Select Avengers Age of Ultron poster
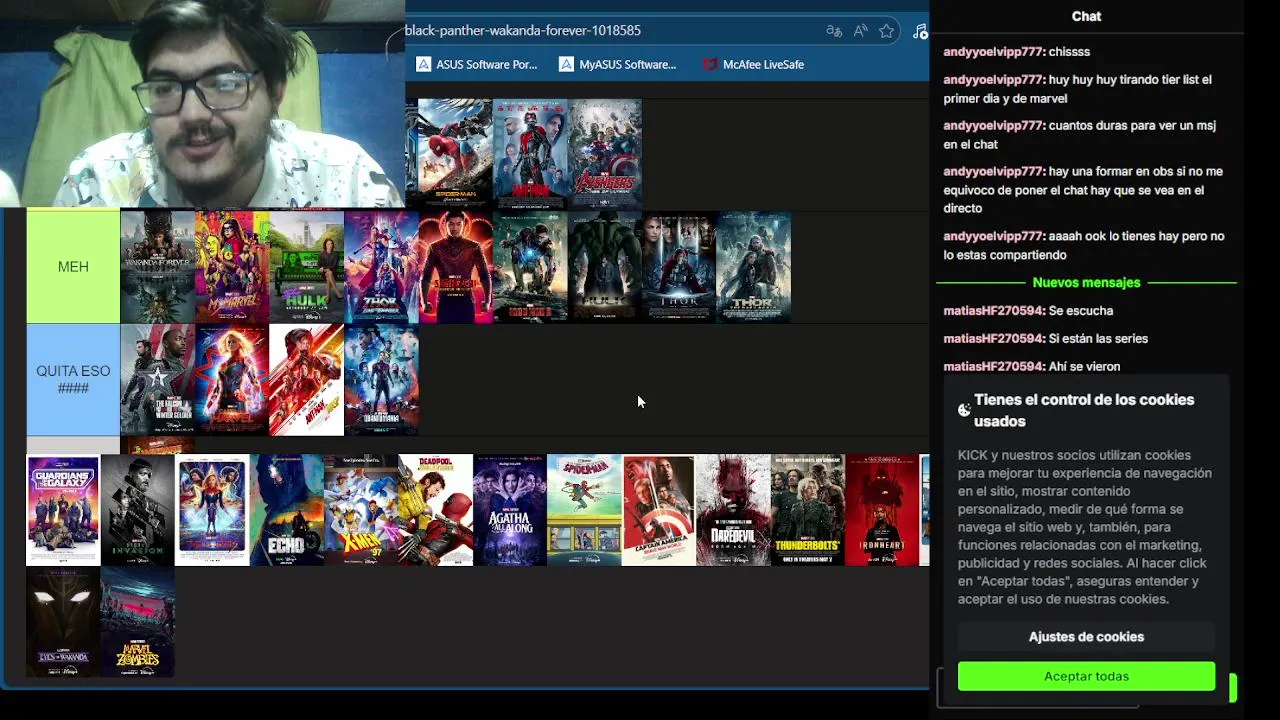The width and height of the screenshot is (1280, 720). (x=605, y=153)
